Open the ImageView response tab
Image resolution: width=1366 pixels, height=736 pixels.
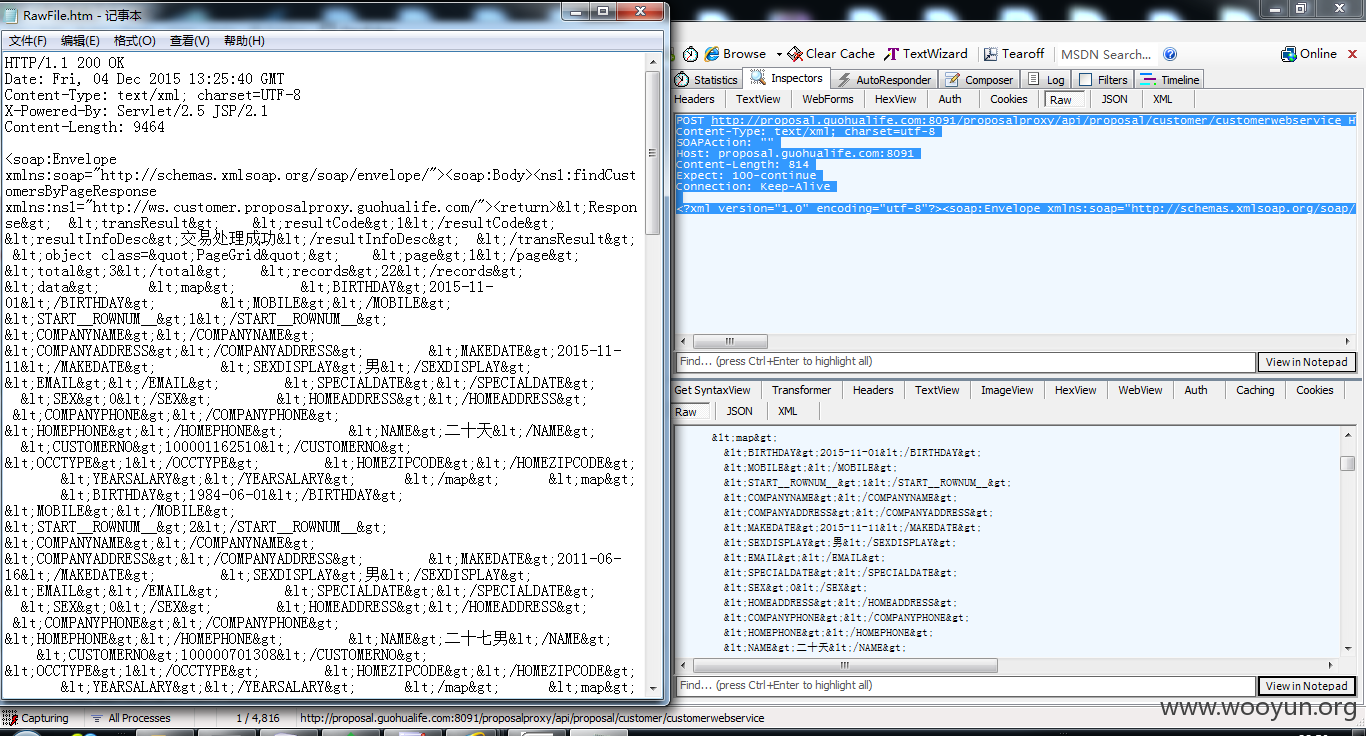click(1007, 390)
